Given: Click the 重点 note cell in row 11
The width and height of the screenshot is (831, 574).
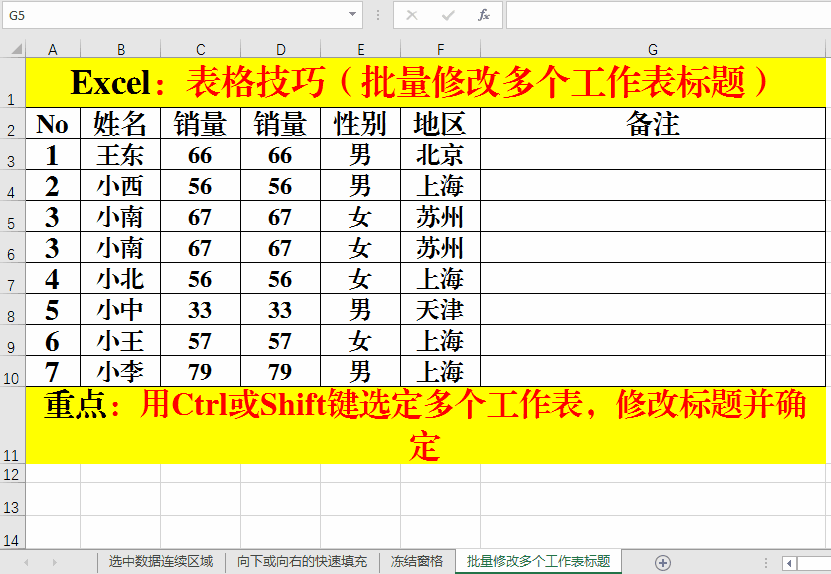Looking at the screenshot, I should [426, 426].
